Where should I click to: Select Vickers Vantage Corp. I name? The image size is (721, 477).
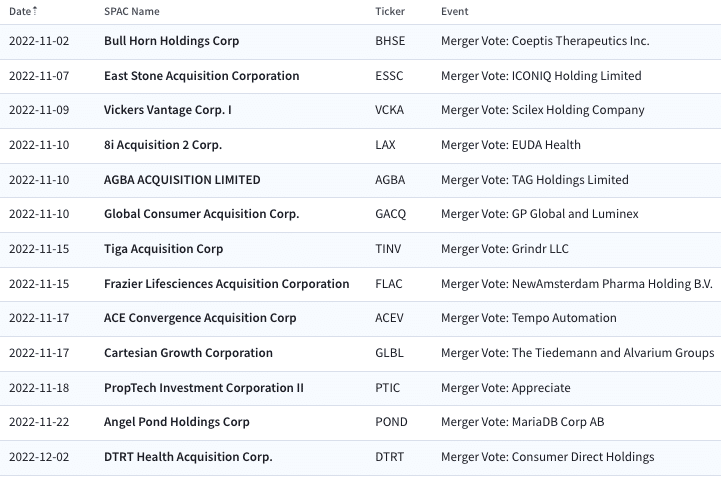[167, 110]
